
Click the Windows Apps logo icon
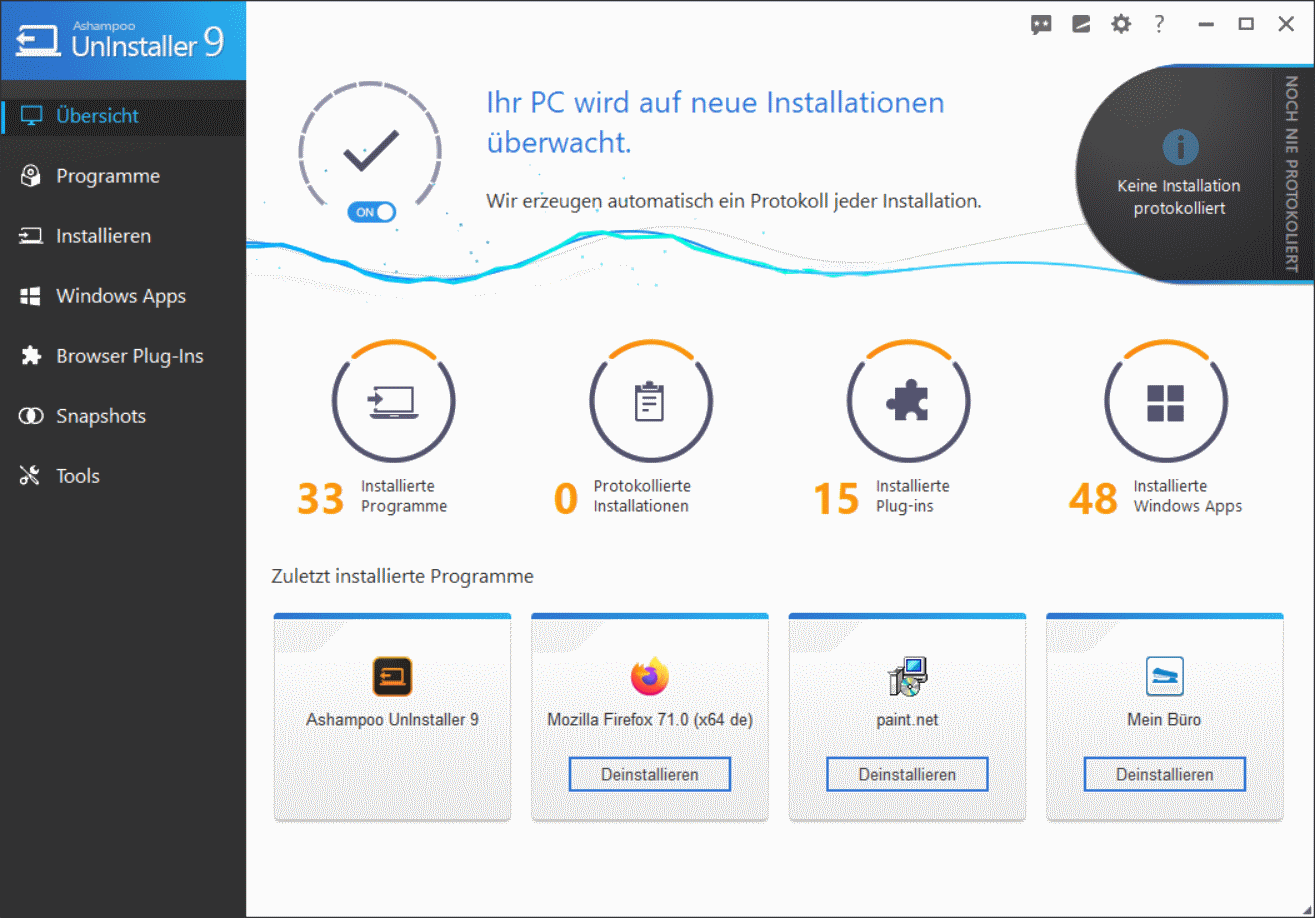coord(31,296)
